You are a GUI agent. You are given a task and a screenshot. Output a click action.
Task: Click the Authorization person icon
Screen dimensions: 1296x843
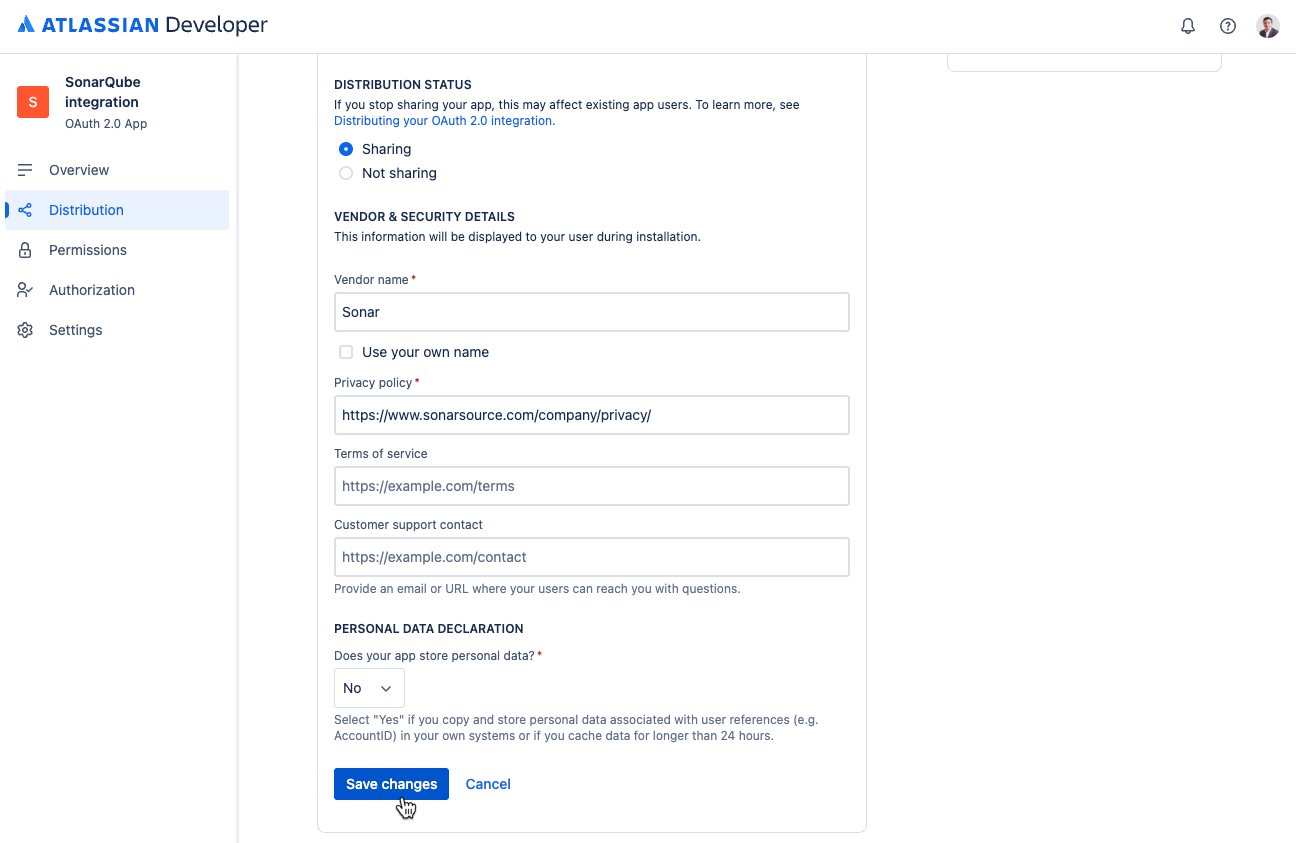(x=25, y=290)
